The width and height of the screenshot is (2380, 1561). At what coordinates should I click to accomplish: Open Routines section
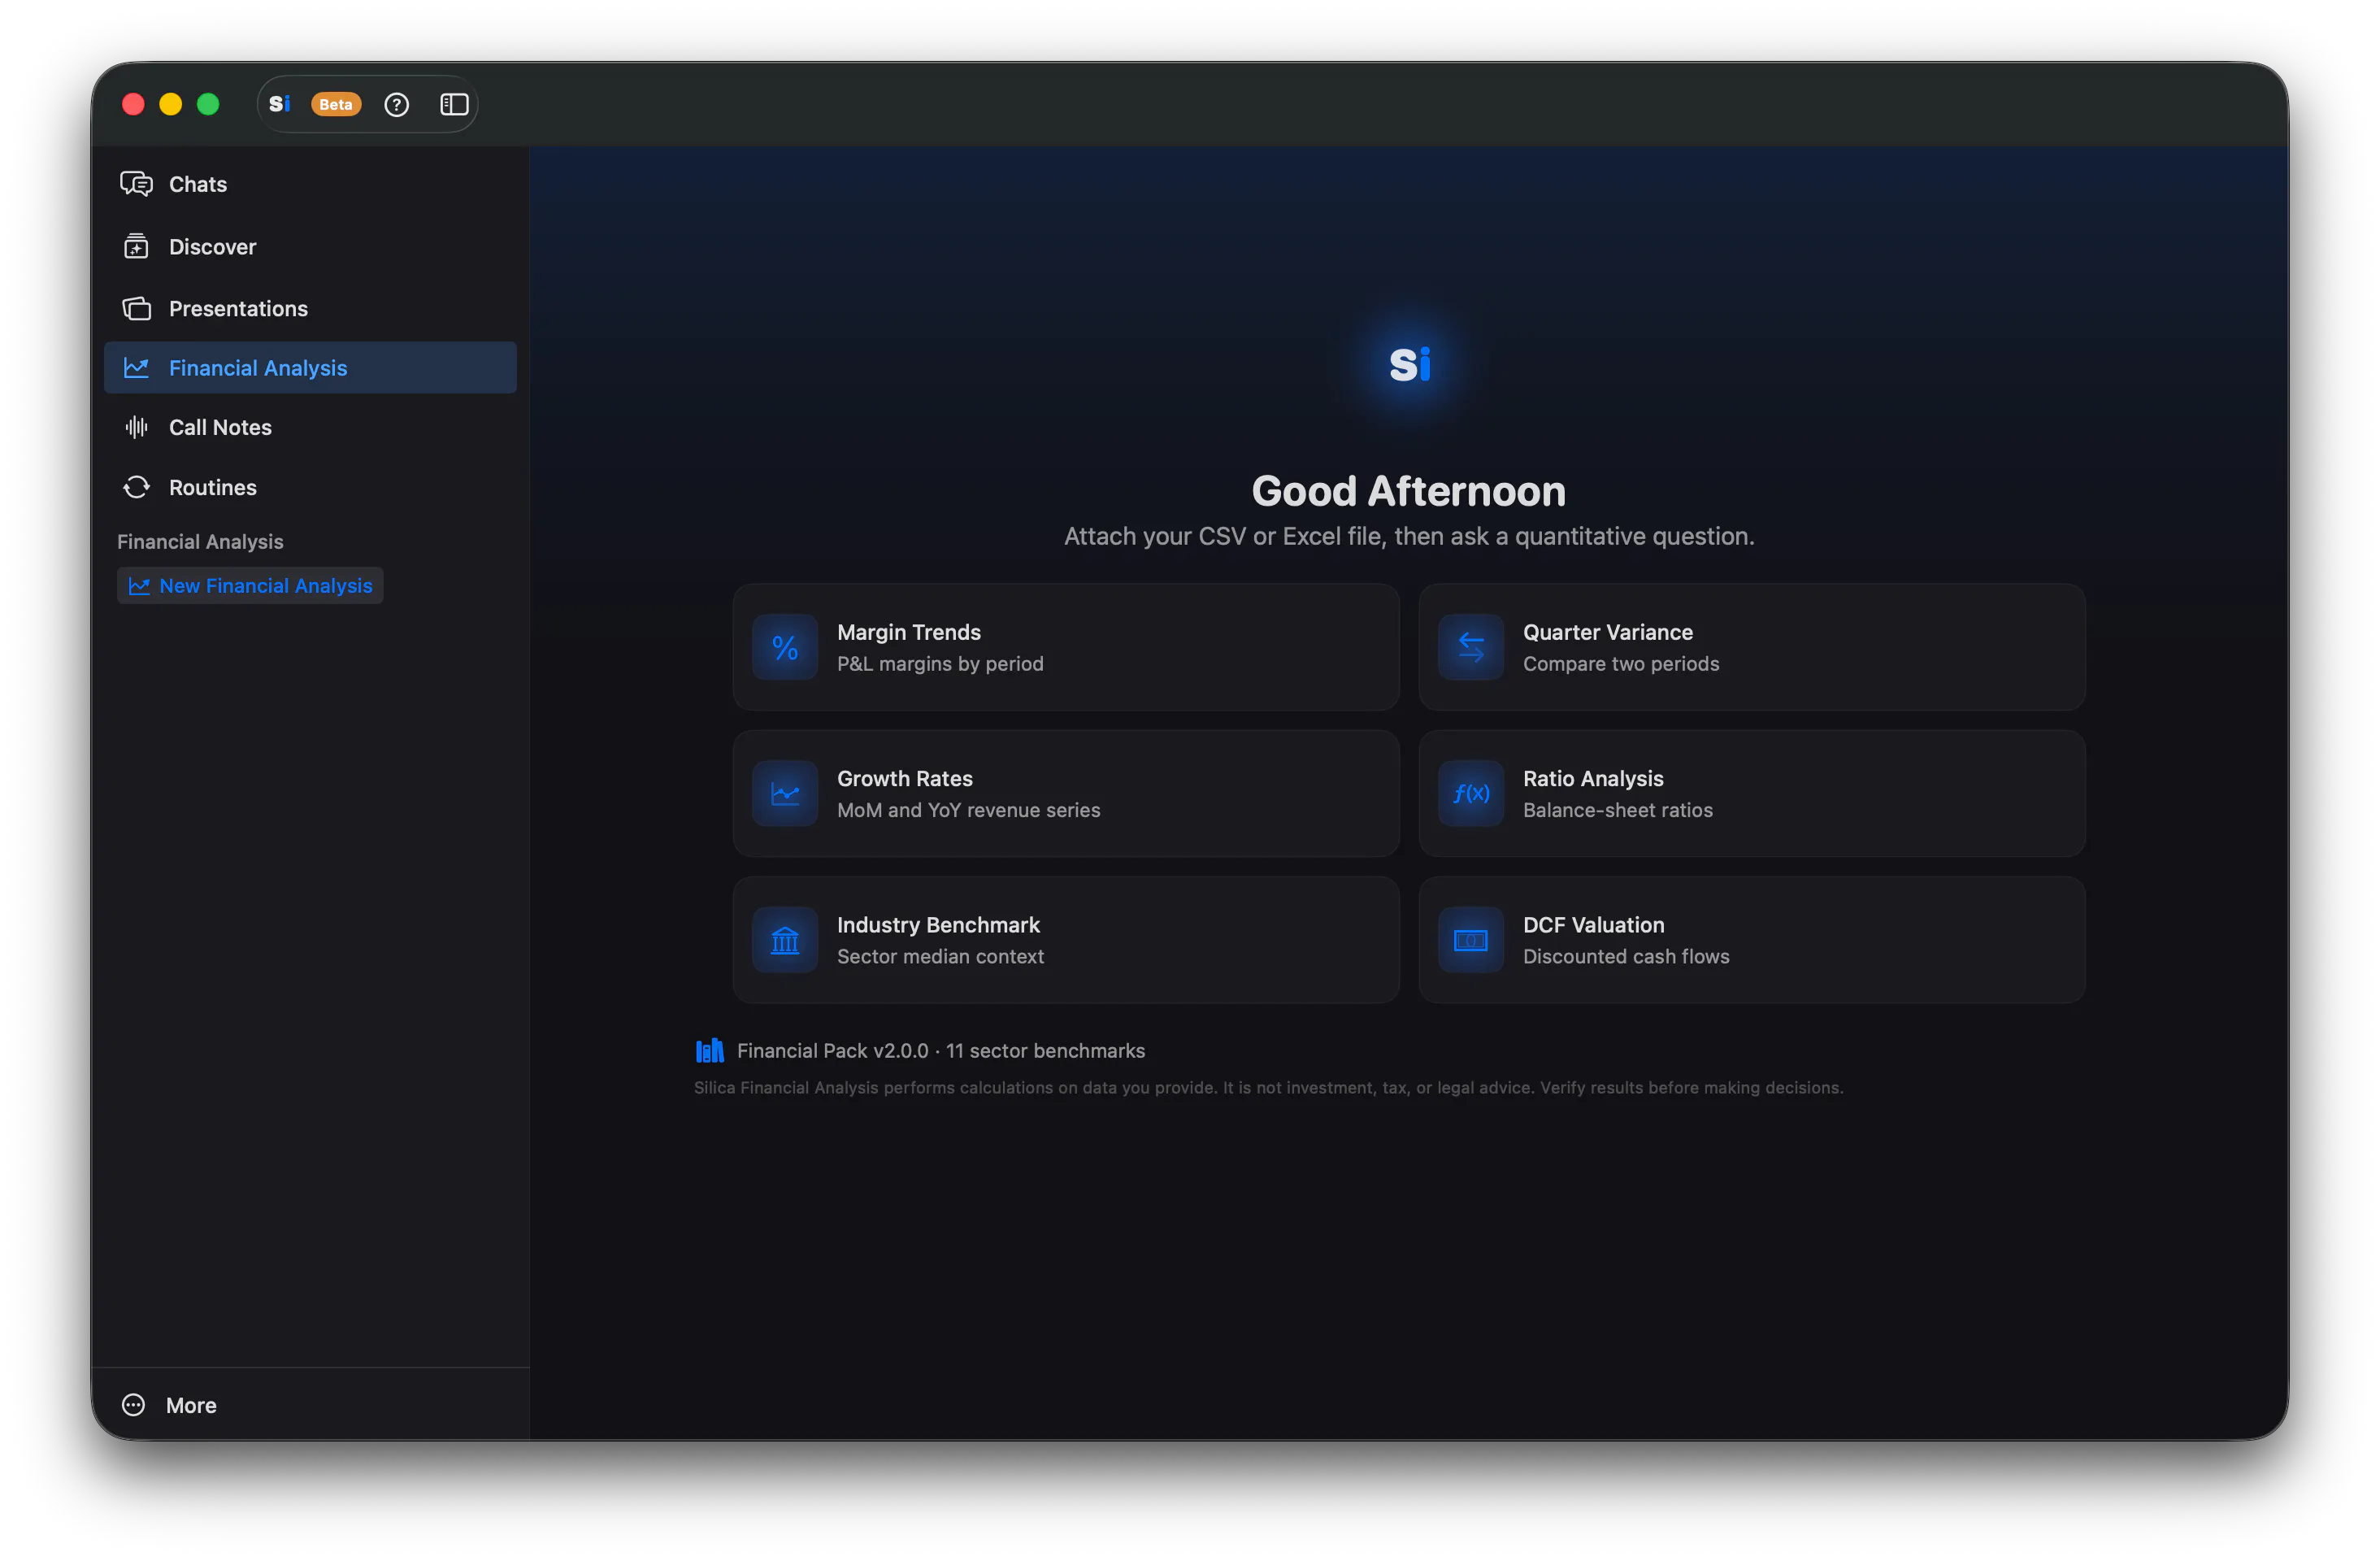(310, 487)
